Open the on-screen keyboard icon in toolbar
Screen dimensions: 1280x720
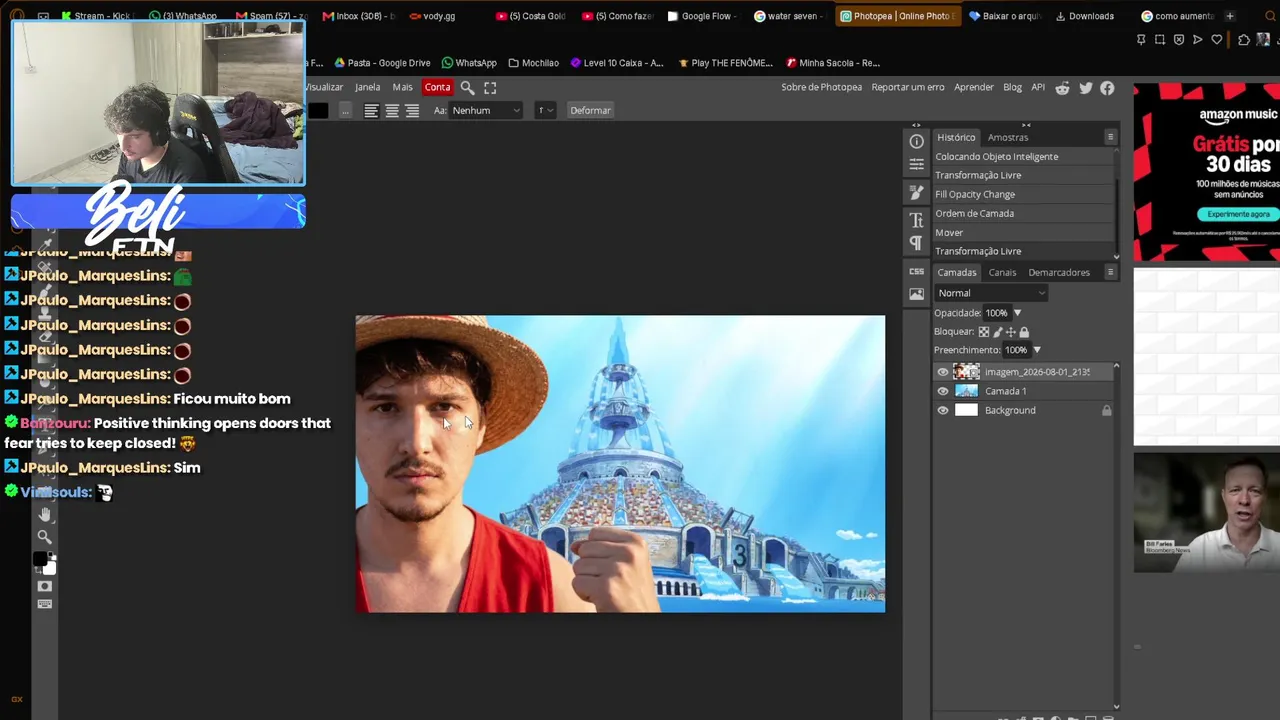pos(44,604)
